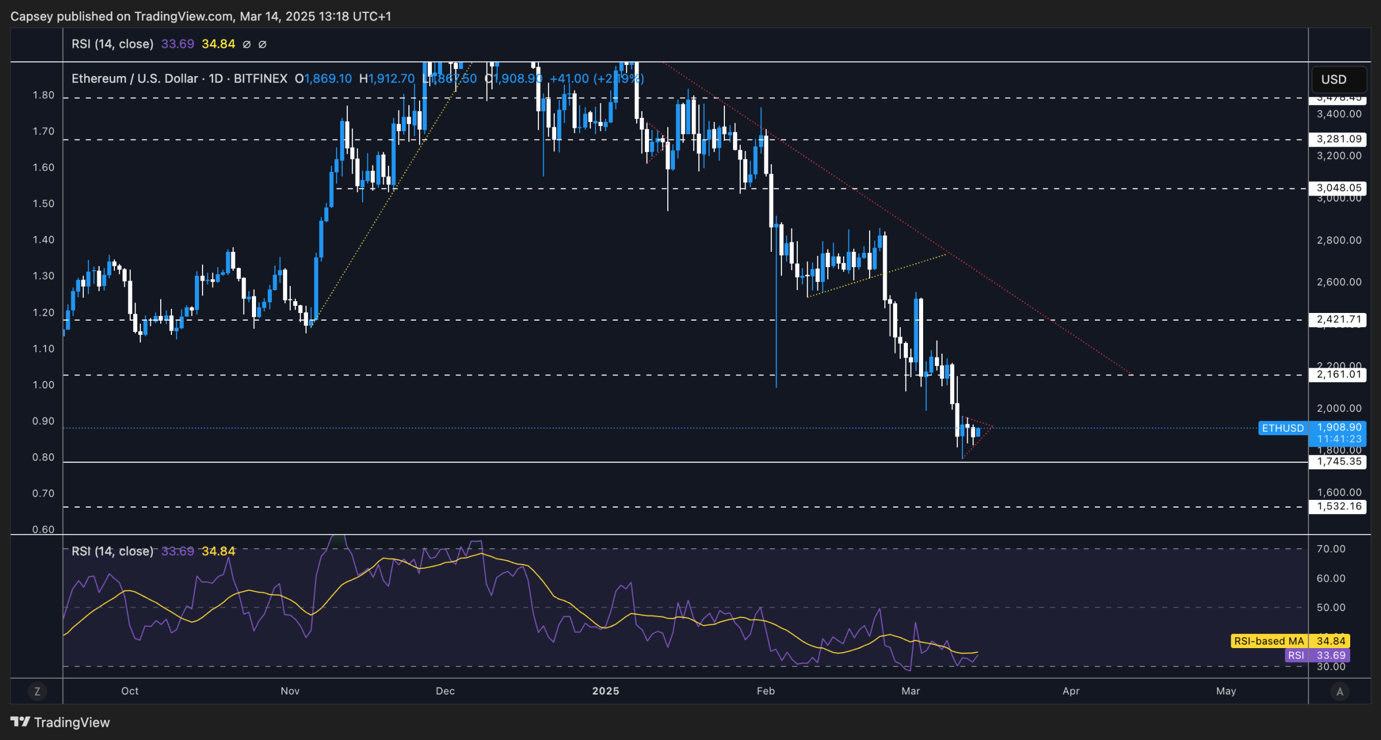Click the 3,400.00 price scale value
Screen dimensions: 1381x740
point(1340,114)
